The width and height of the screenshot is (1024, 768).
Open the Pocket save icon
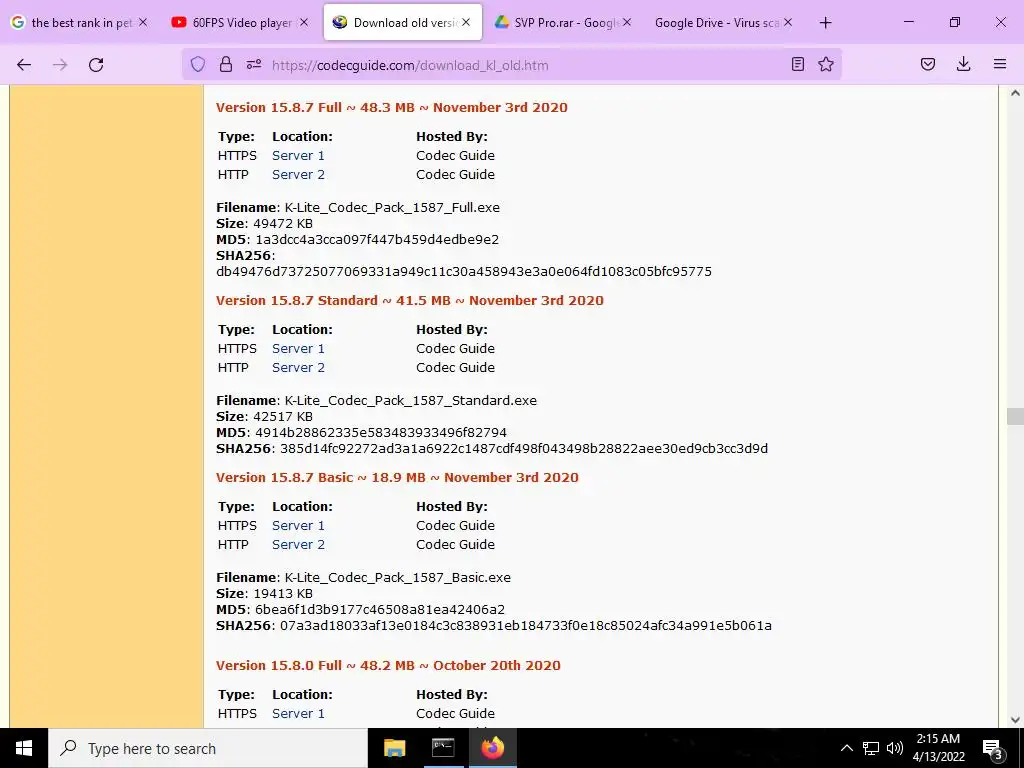click(x=928, y=64)
